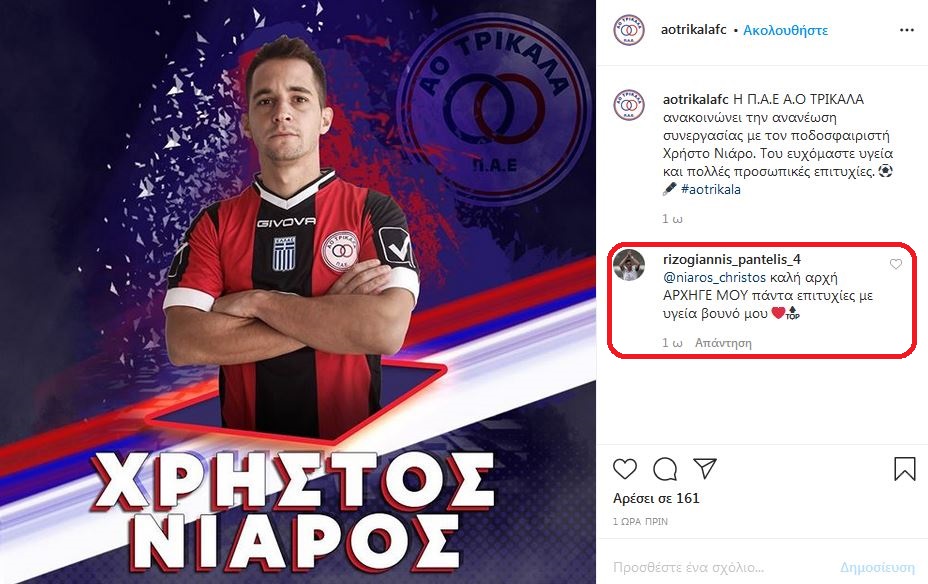Save the post with the bookmark icon
This screenshot has width=928, height=584.
click(904, 469)
